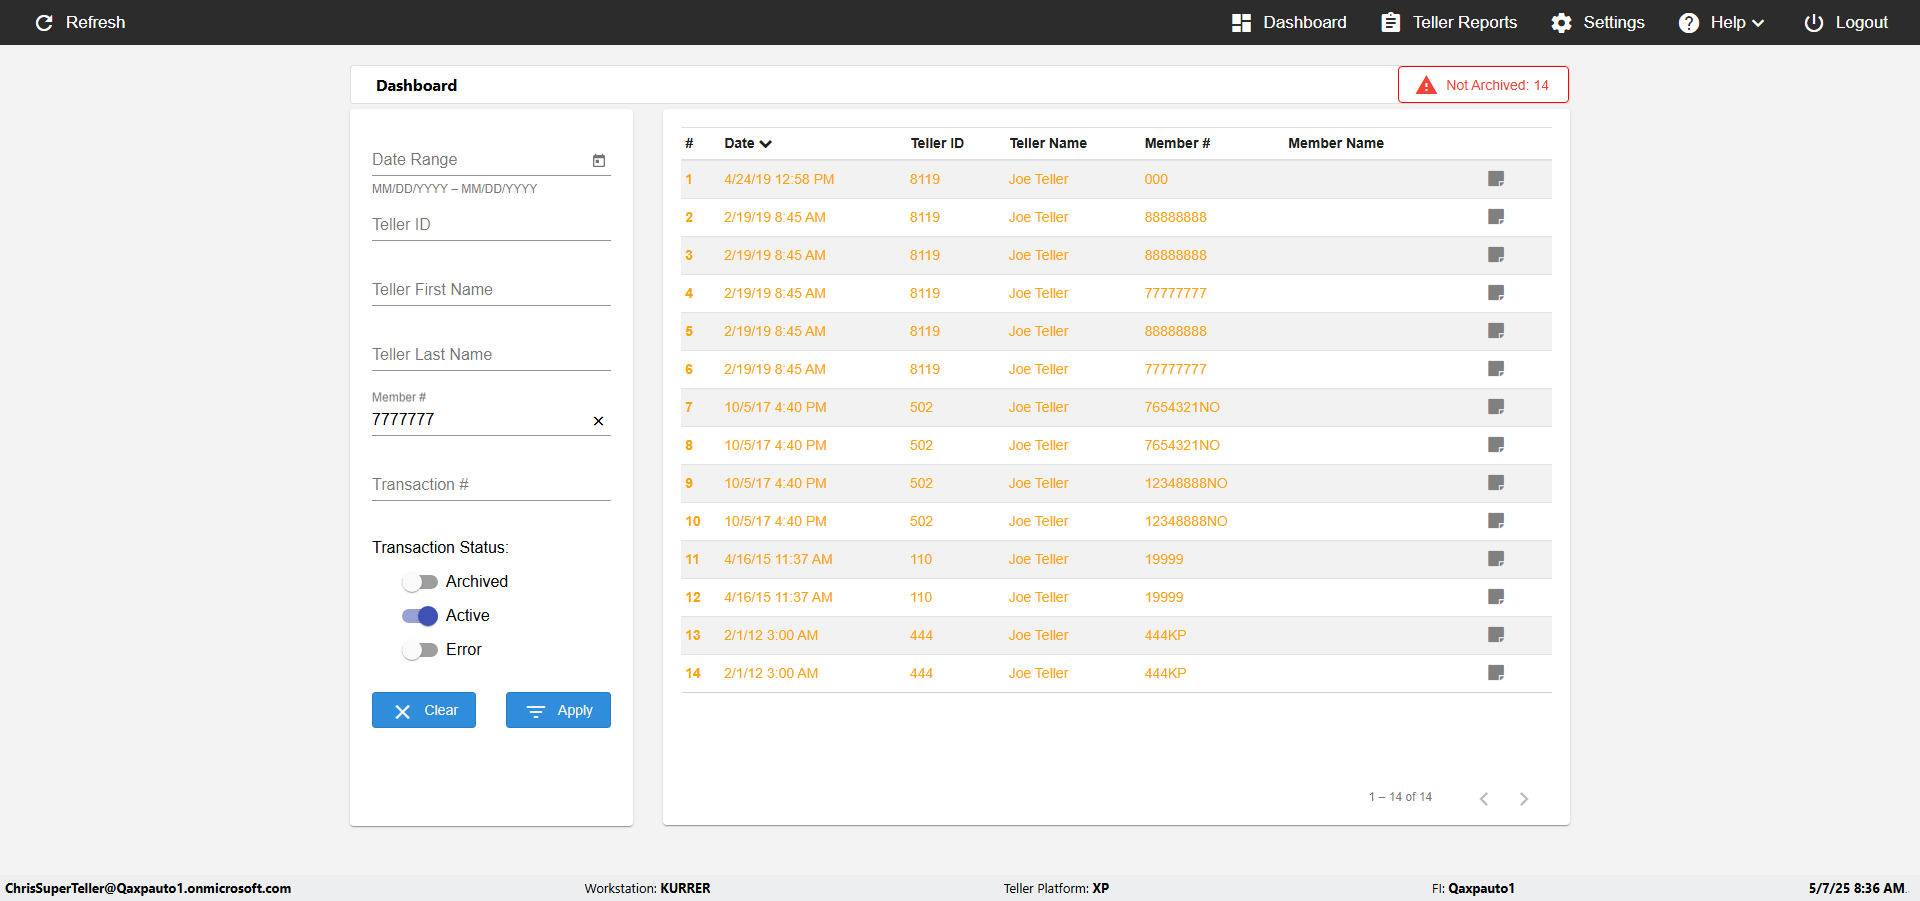Image resolution: width=1920 pixels, height=901 pixels.
Task: Click the Not Archived warning icon
Action: point(1427,85)
